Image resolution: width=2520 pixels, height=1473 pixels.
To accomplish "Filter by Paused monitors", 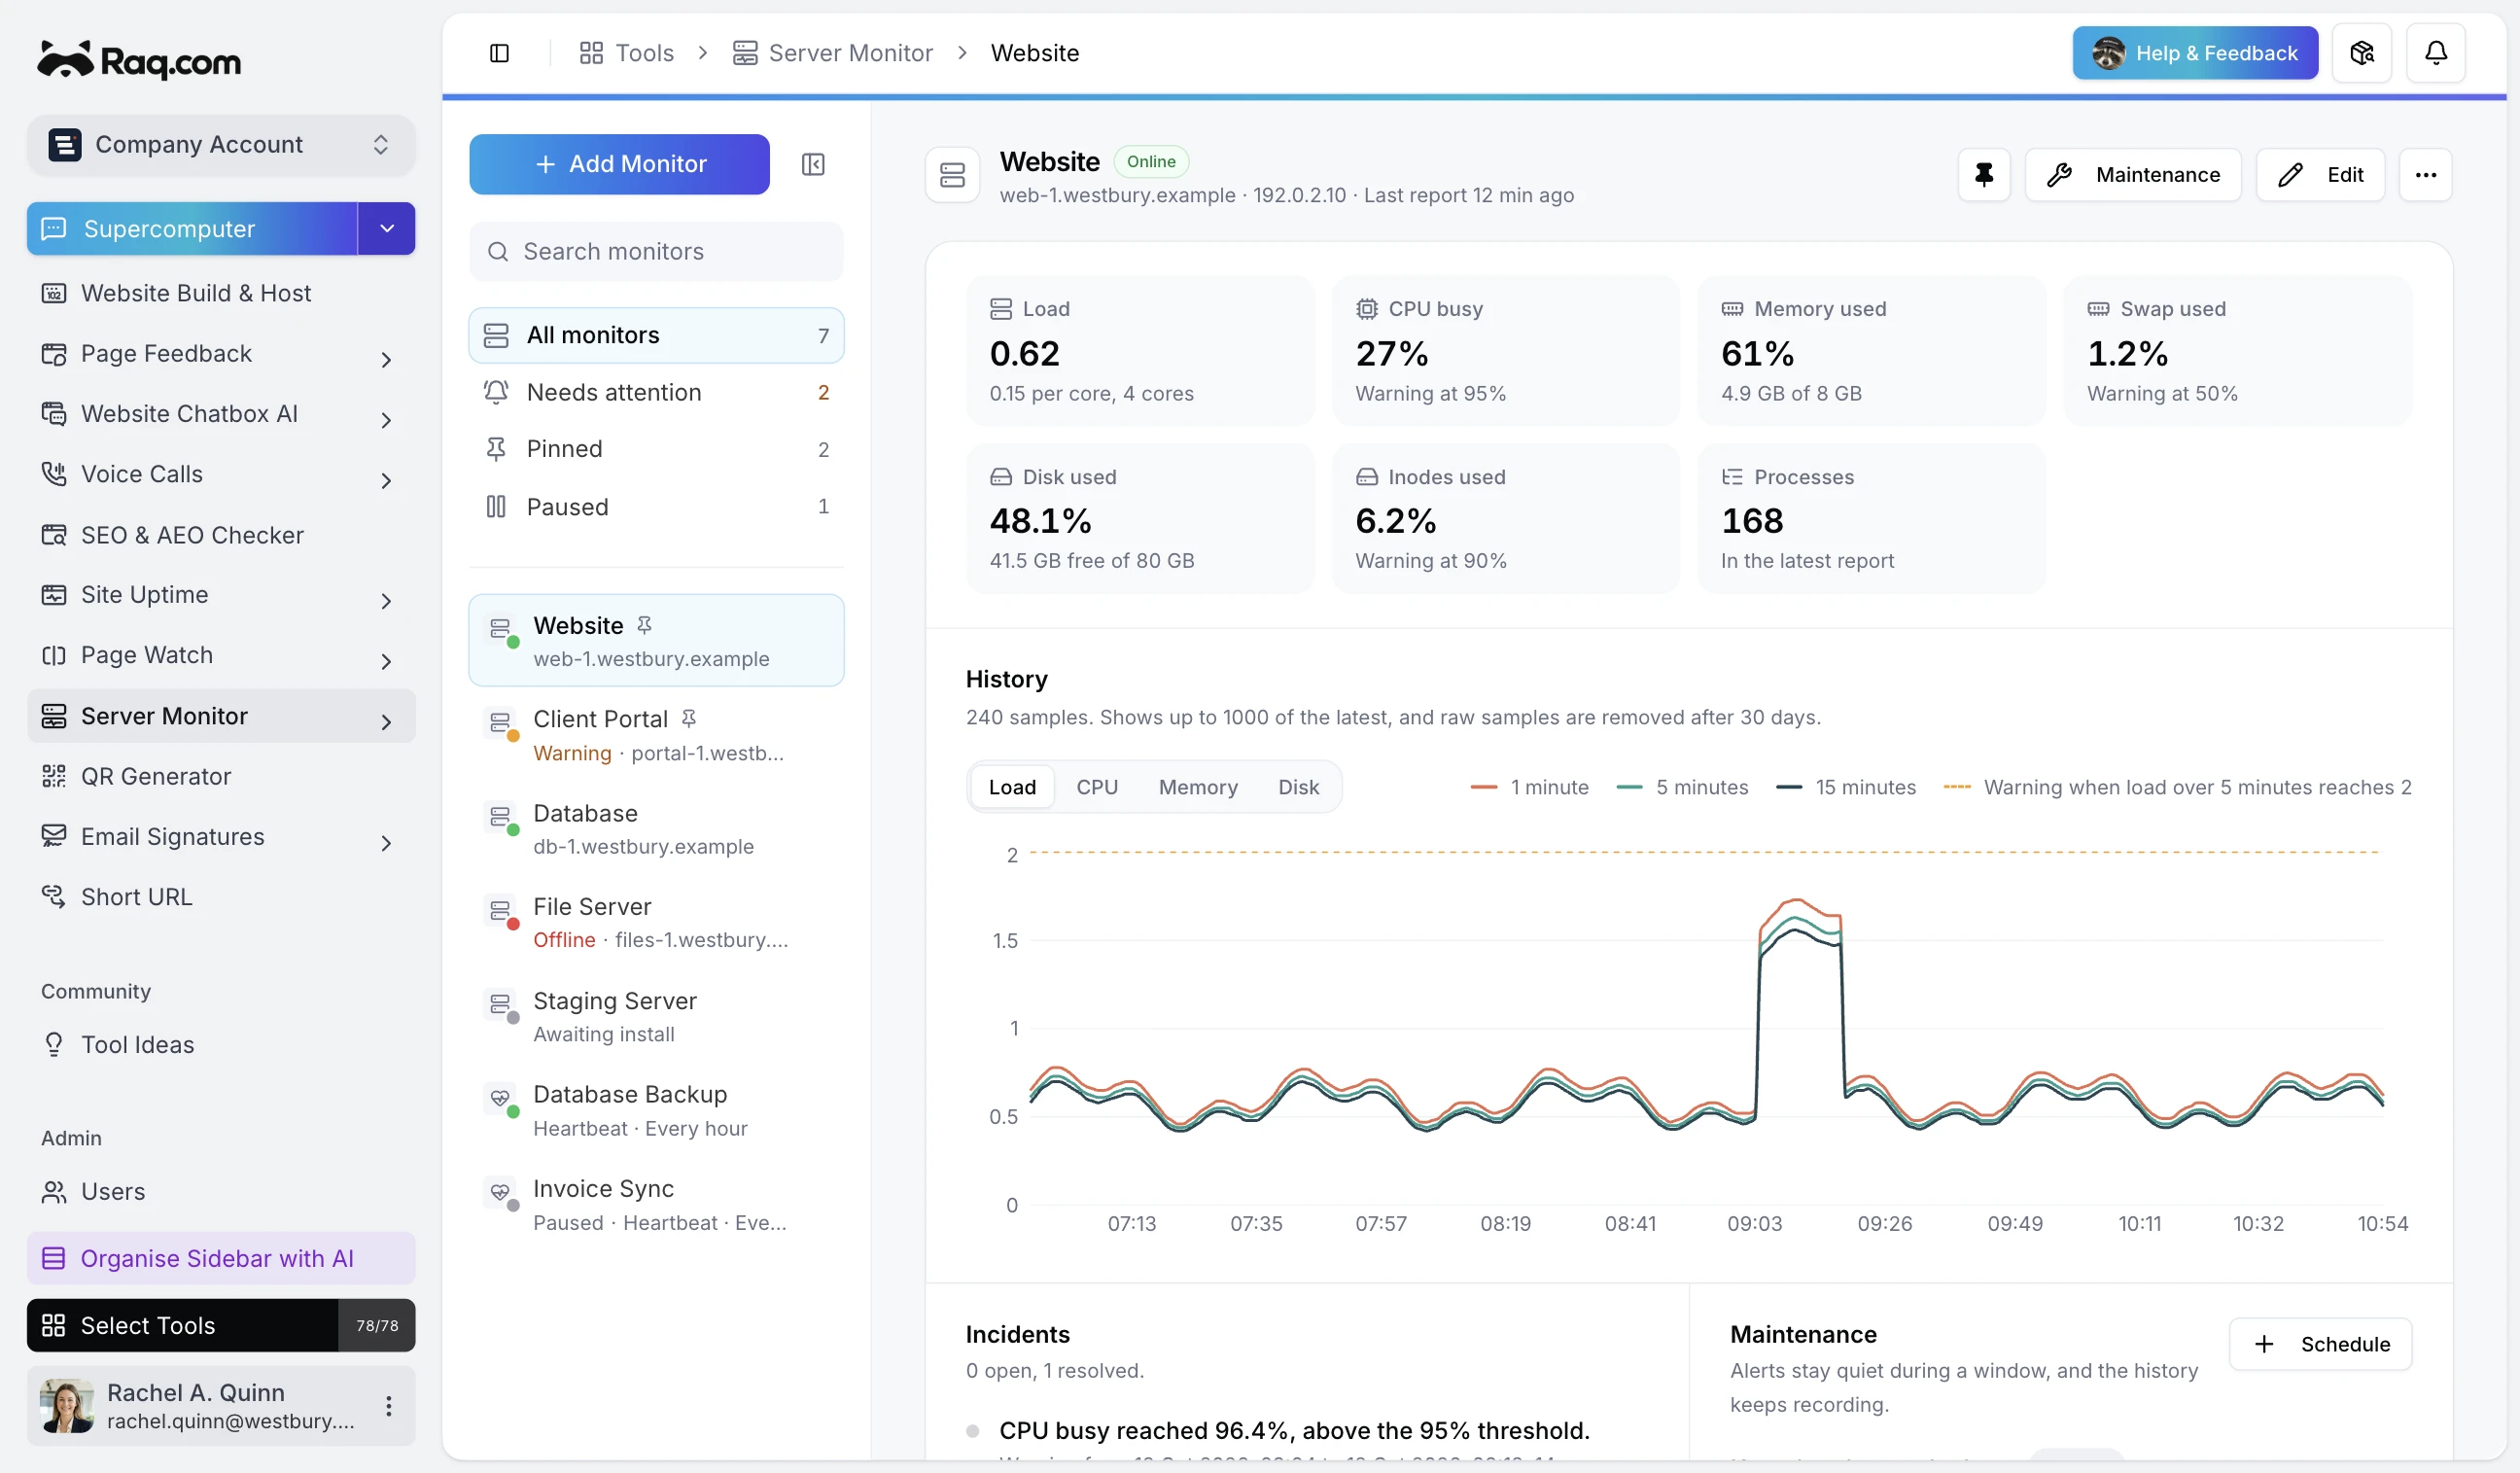I will point(656,506).
